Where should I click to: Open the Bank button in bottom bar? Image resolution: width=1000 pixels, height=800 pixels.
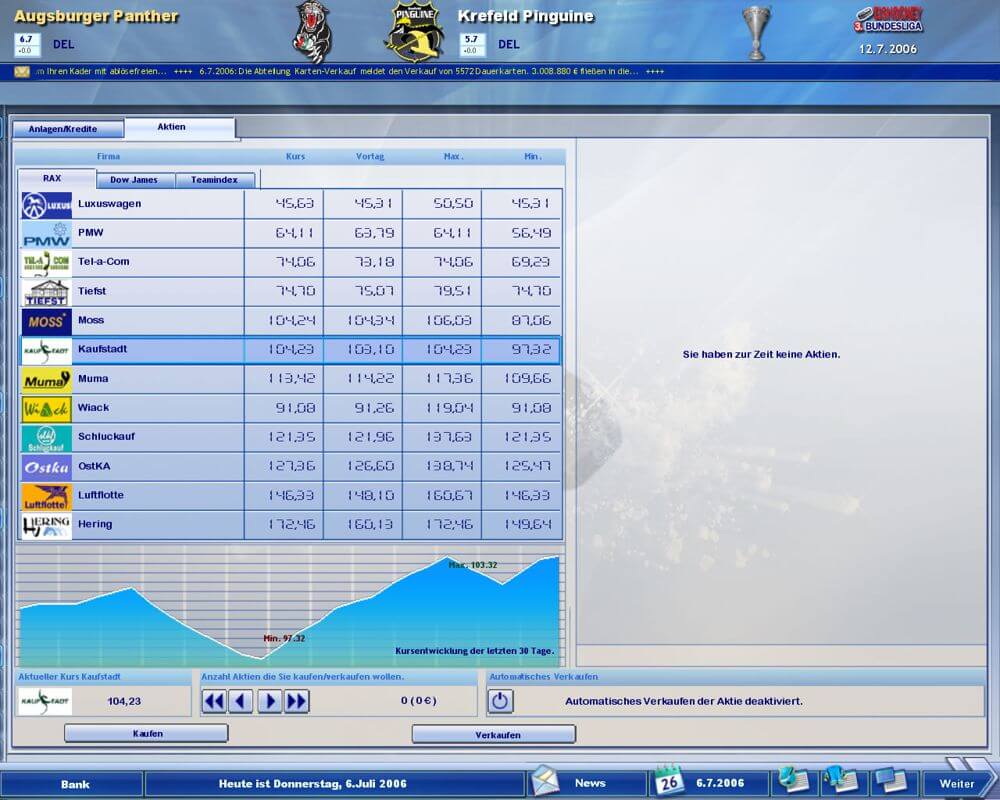(74, 784)
